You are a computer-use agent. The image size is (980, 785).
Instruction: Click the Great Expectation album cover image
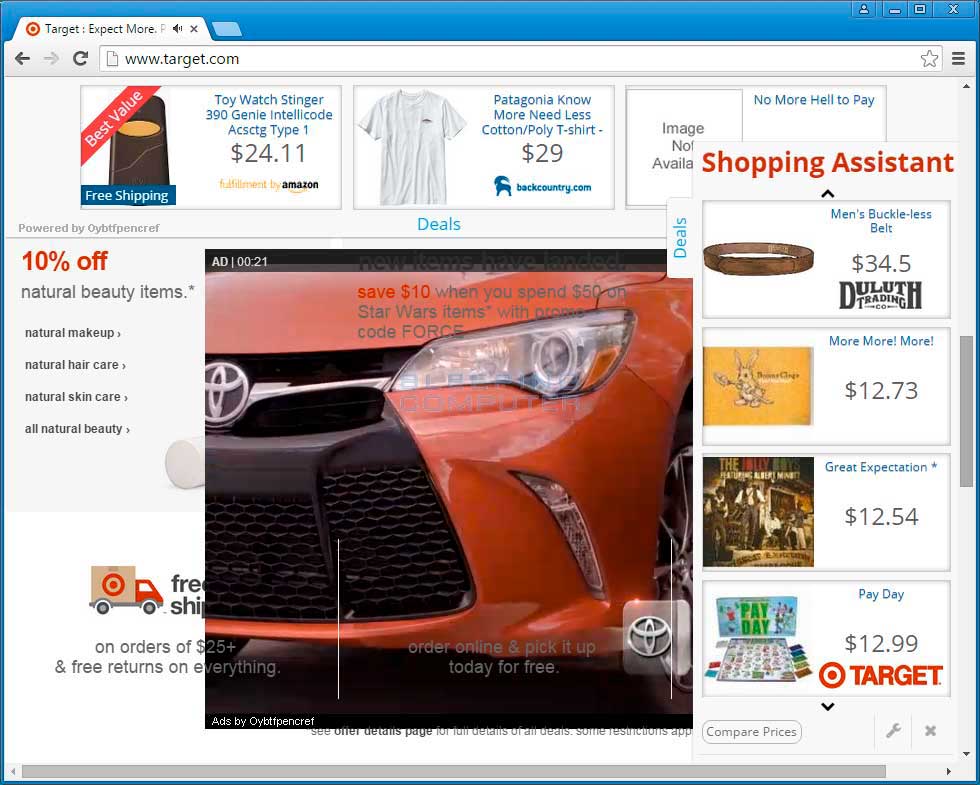click(x=758, y=512)
